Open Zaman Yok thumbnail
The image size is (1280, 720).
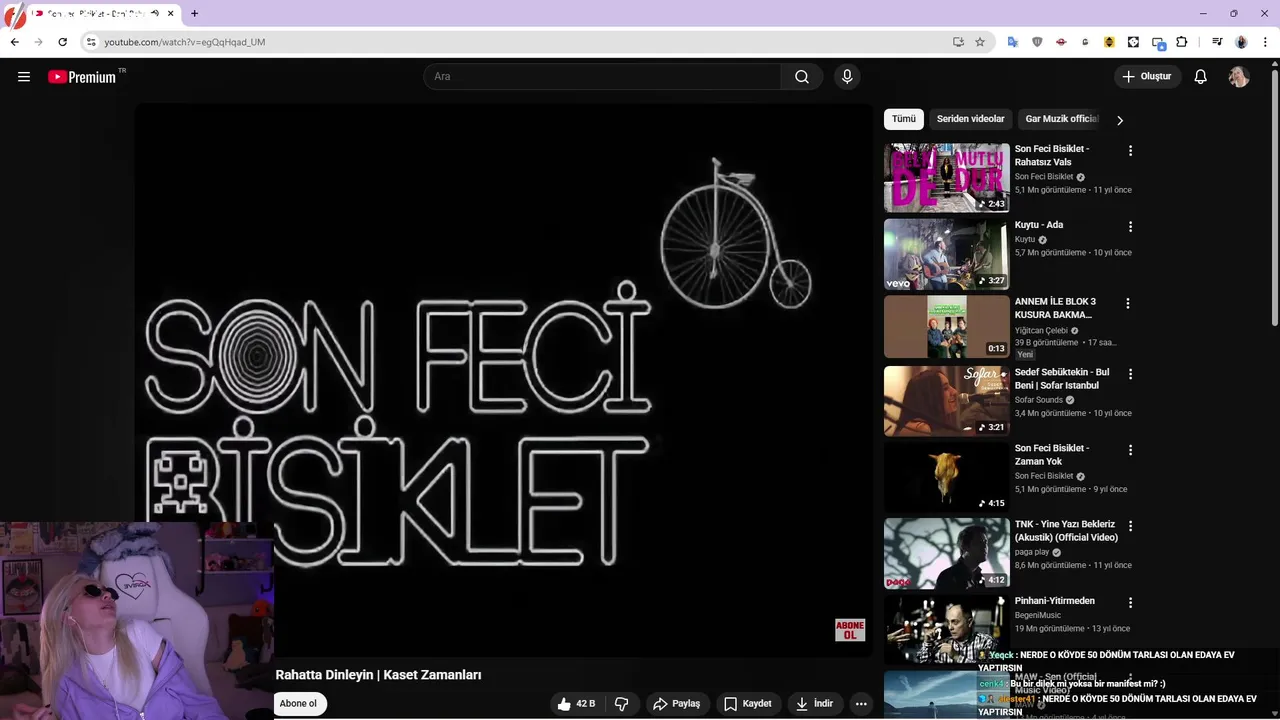tap(946, 477)
